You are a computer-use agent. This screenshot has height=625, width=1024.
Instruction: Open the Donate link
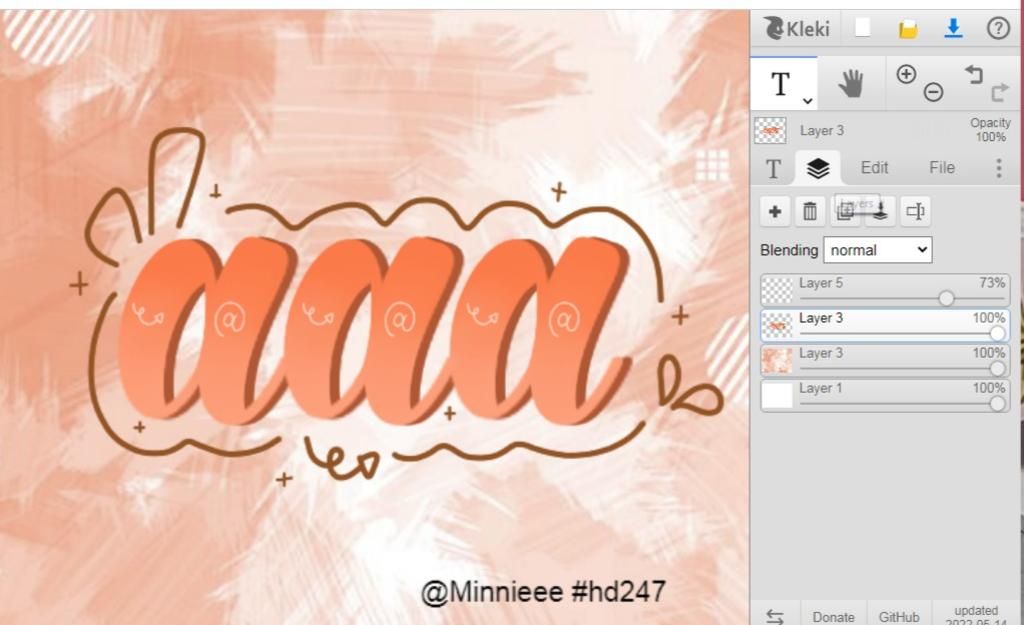tap(833, 617)
